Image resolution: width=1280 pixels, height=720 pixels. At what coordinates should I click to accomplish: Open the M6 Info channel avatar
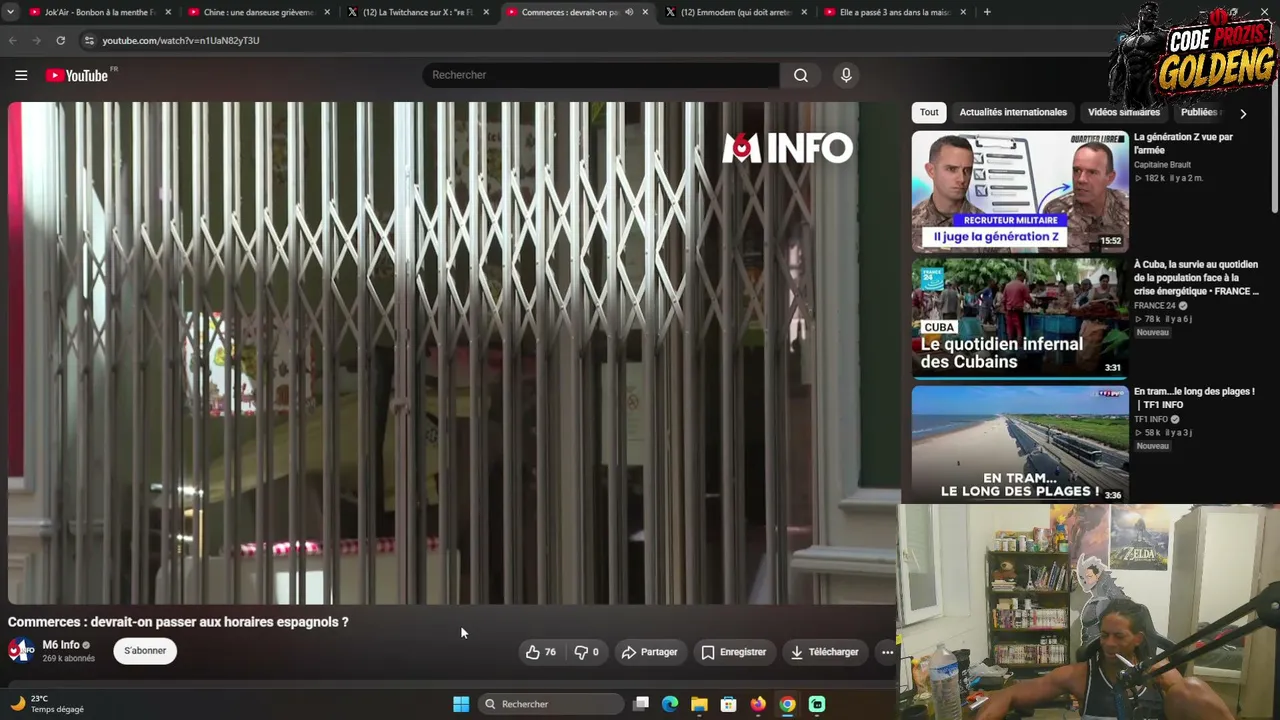pyautogui.click(x=21, y=650)
